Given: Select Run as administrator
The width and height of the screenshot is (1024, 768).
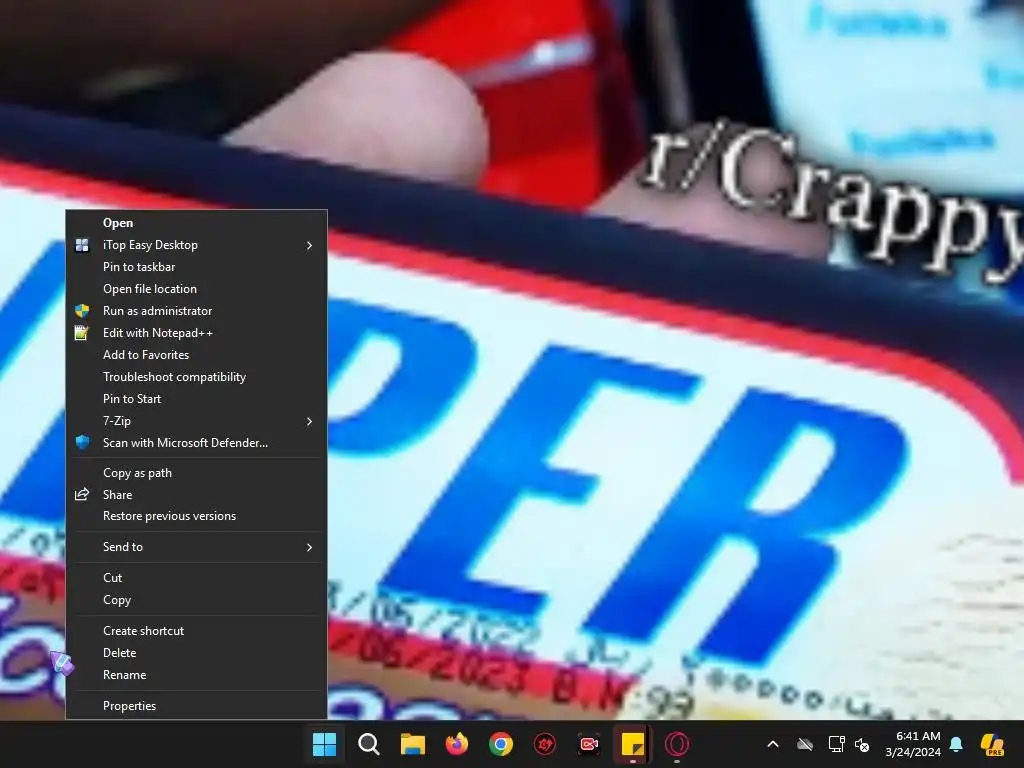Looking at the screenshot, I should [x=196, y=311].
